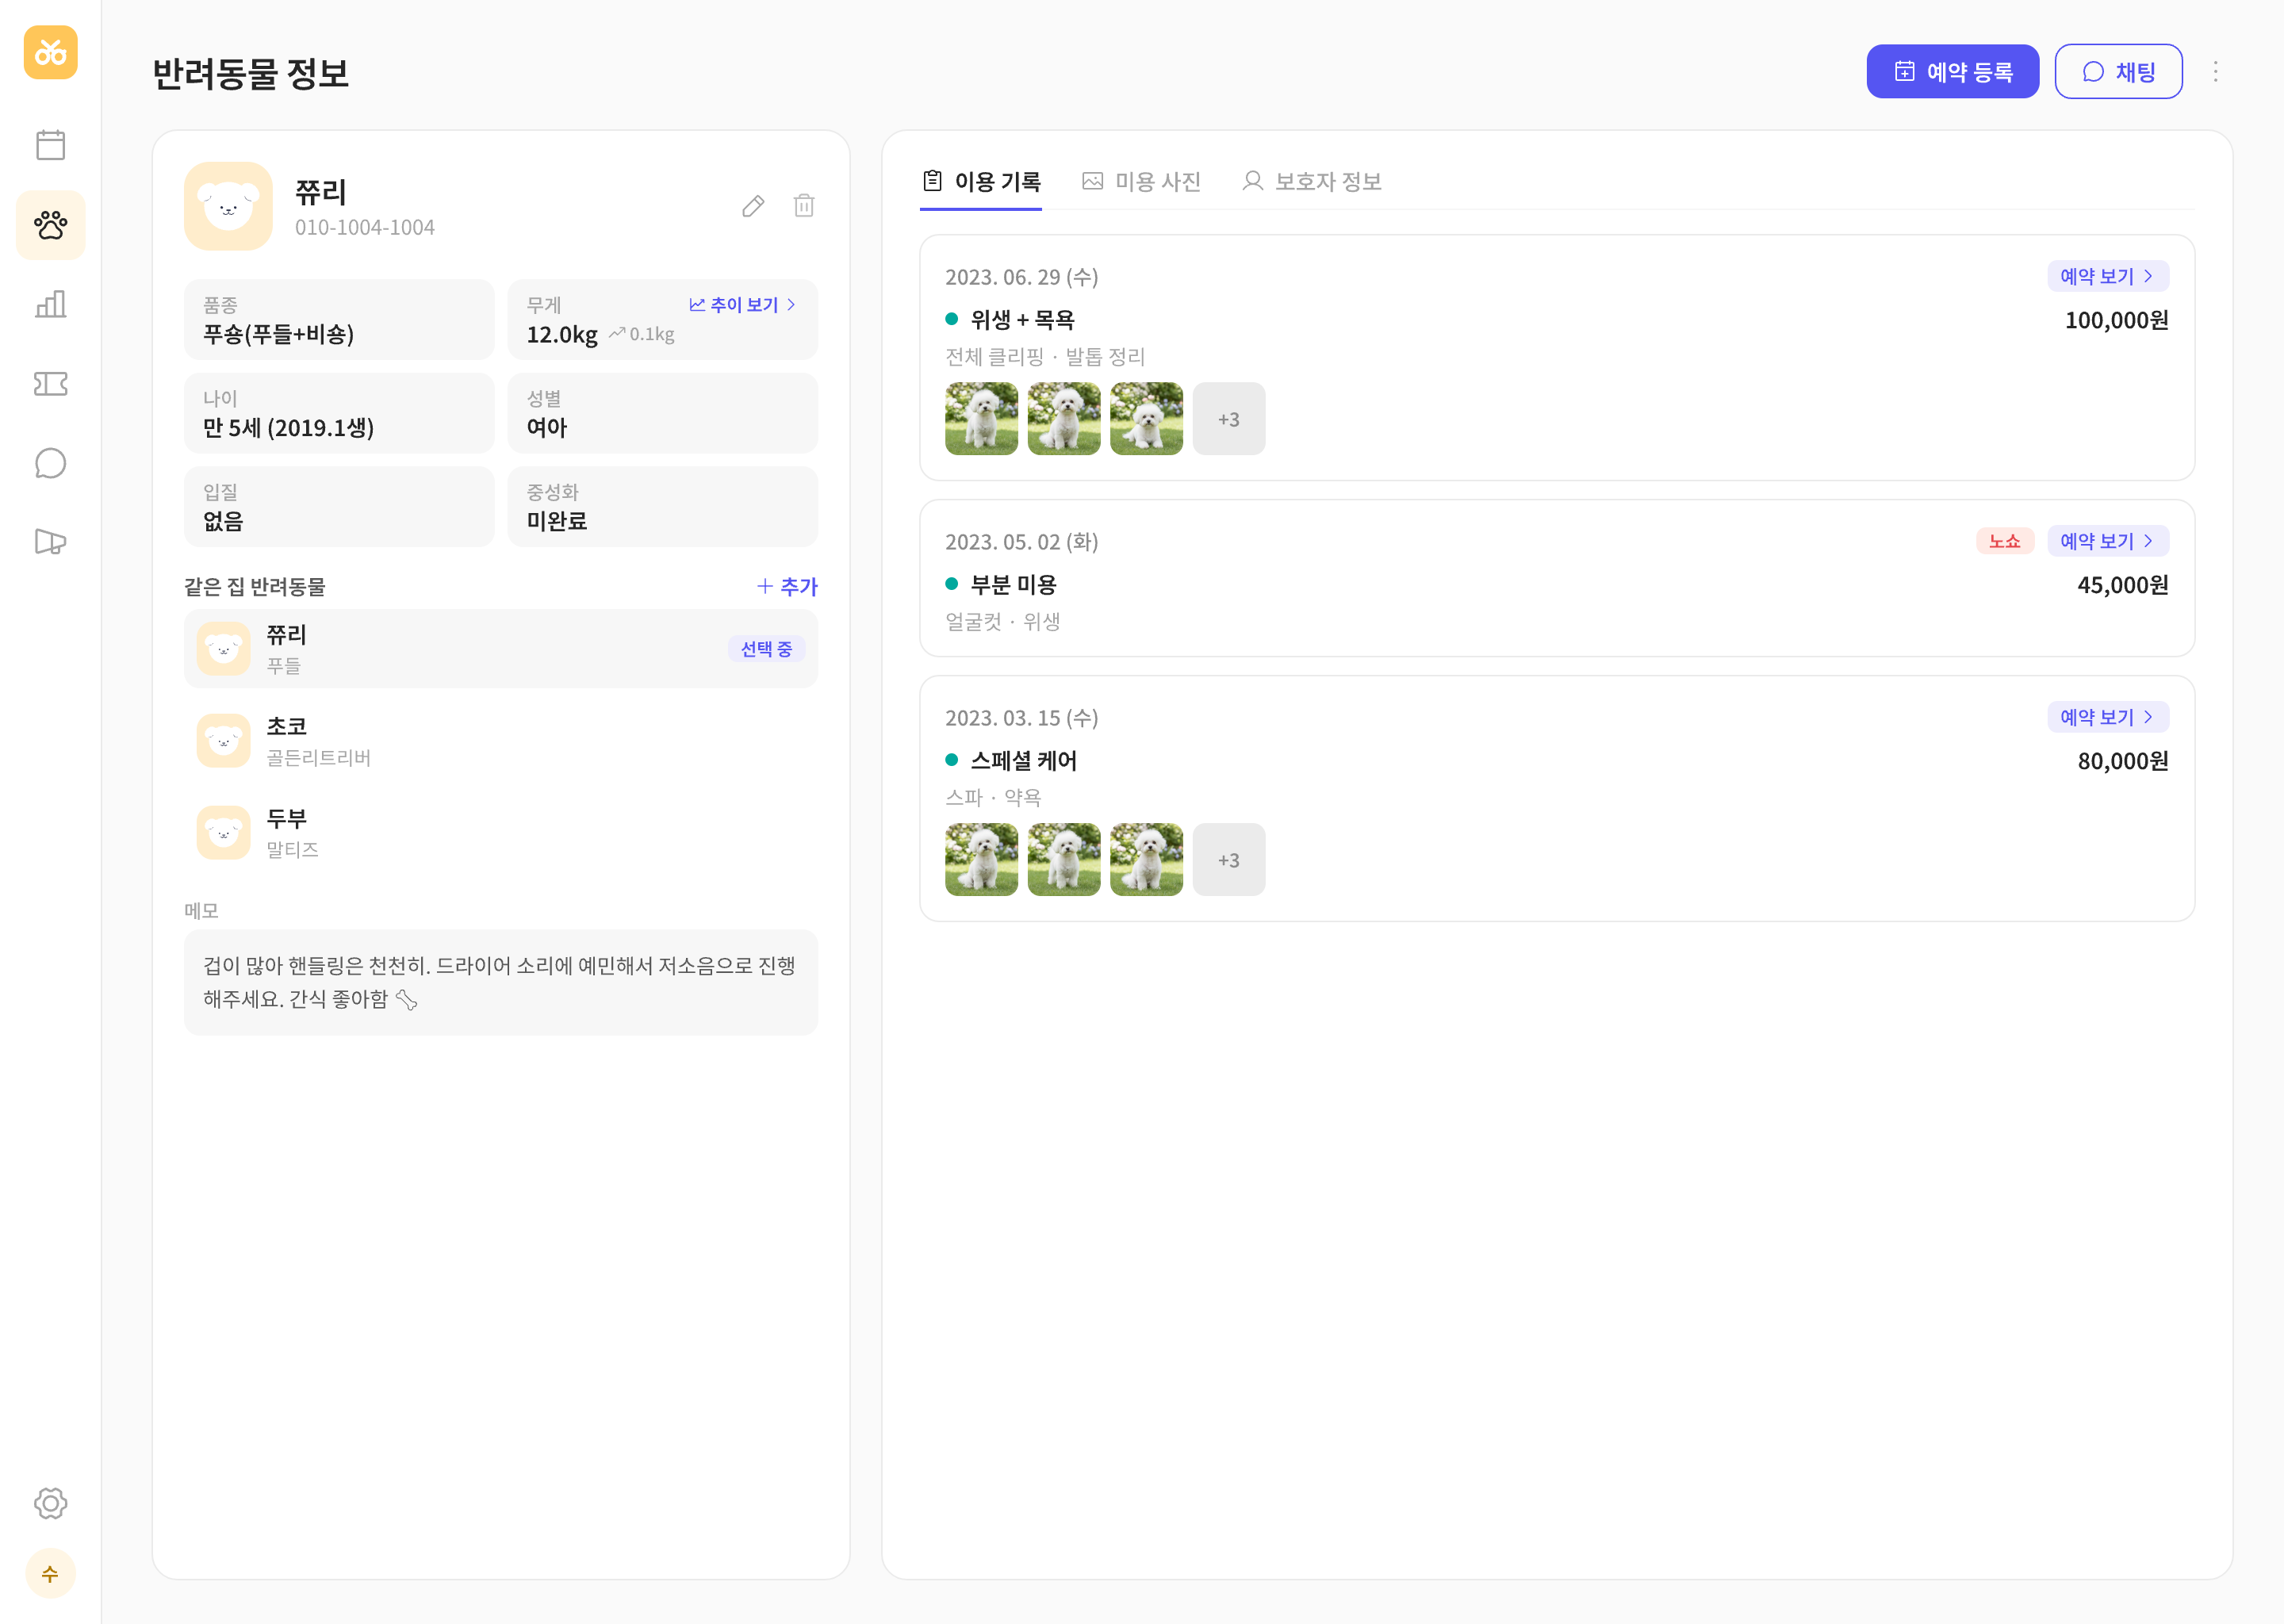Screen dimensions: 2284x1624
Task: Select 초코 골든리트리버 pet row
Action: (x=501, y=741)
